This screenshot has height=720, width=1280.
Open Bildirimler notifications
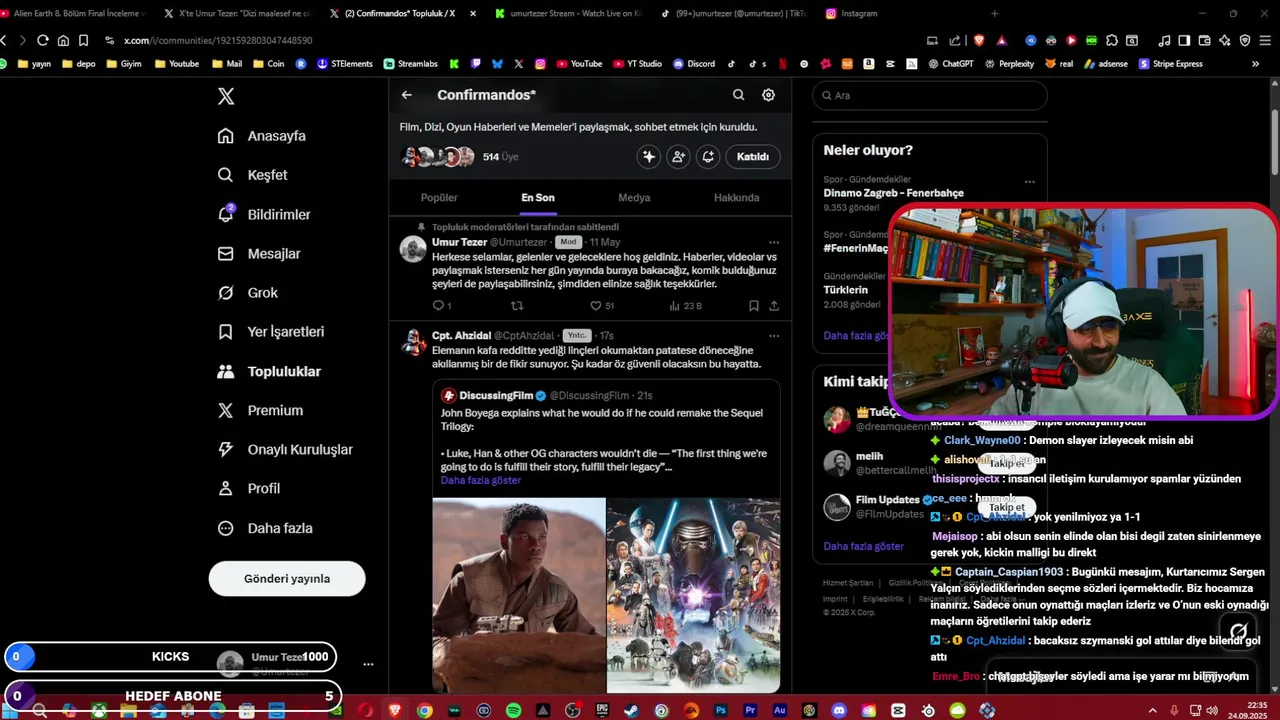(264, 214)
